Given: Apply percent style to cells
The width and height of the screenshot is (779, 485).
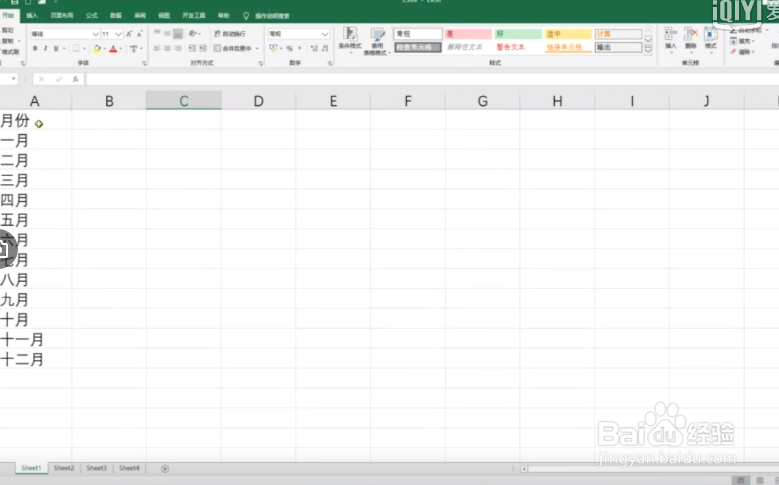Looking at the screenshot, I should point(290,48).
